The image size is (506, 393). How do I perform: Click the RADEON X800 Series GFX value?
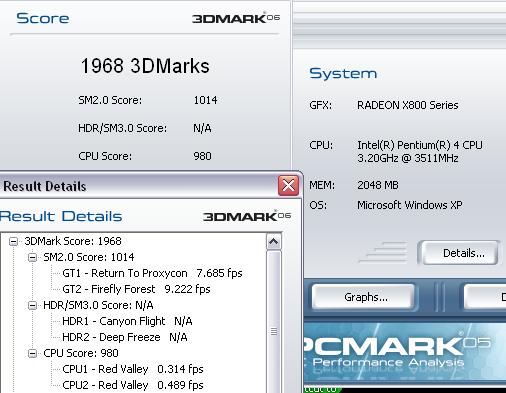pos(408,105)
